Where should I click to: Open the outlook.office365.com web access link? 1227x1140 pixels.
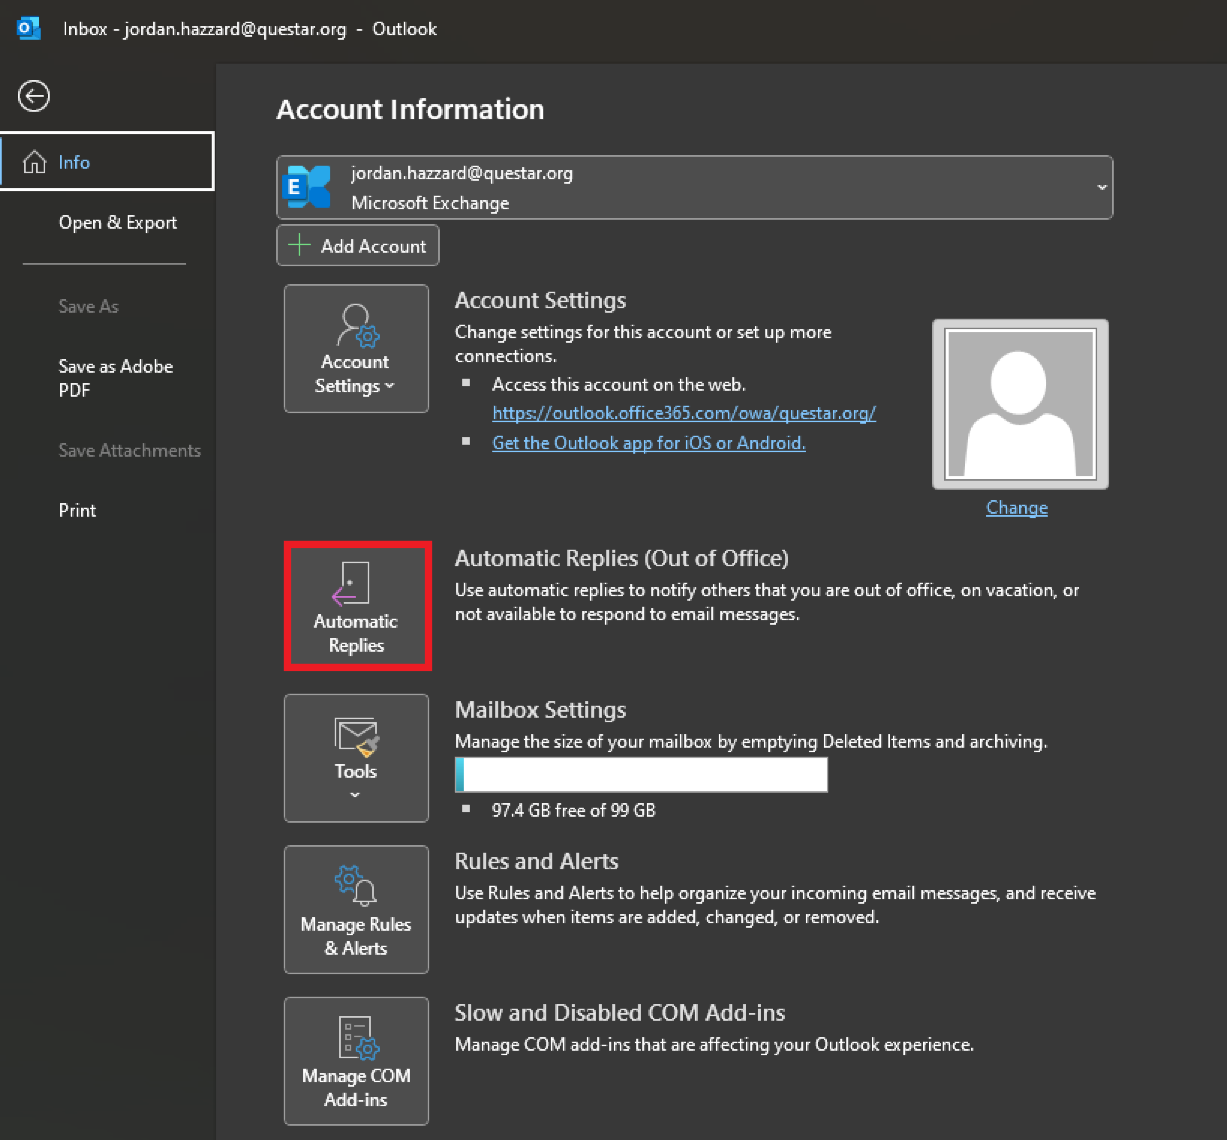point(684,412)
